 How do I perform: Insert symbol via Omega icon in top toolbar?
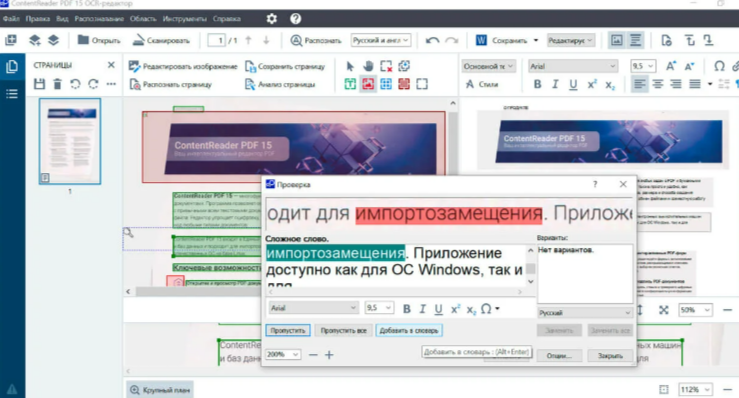(x=719, y=66)
